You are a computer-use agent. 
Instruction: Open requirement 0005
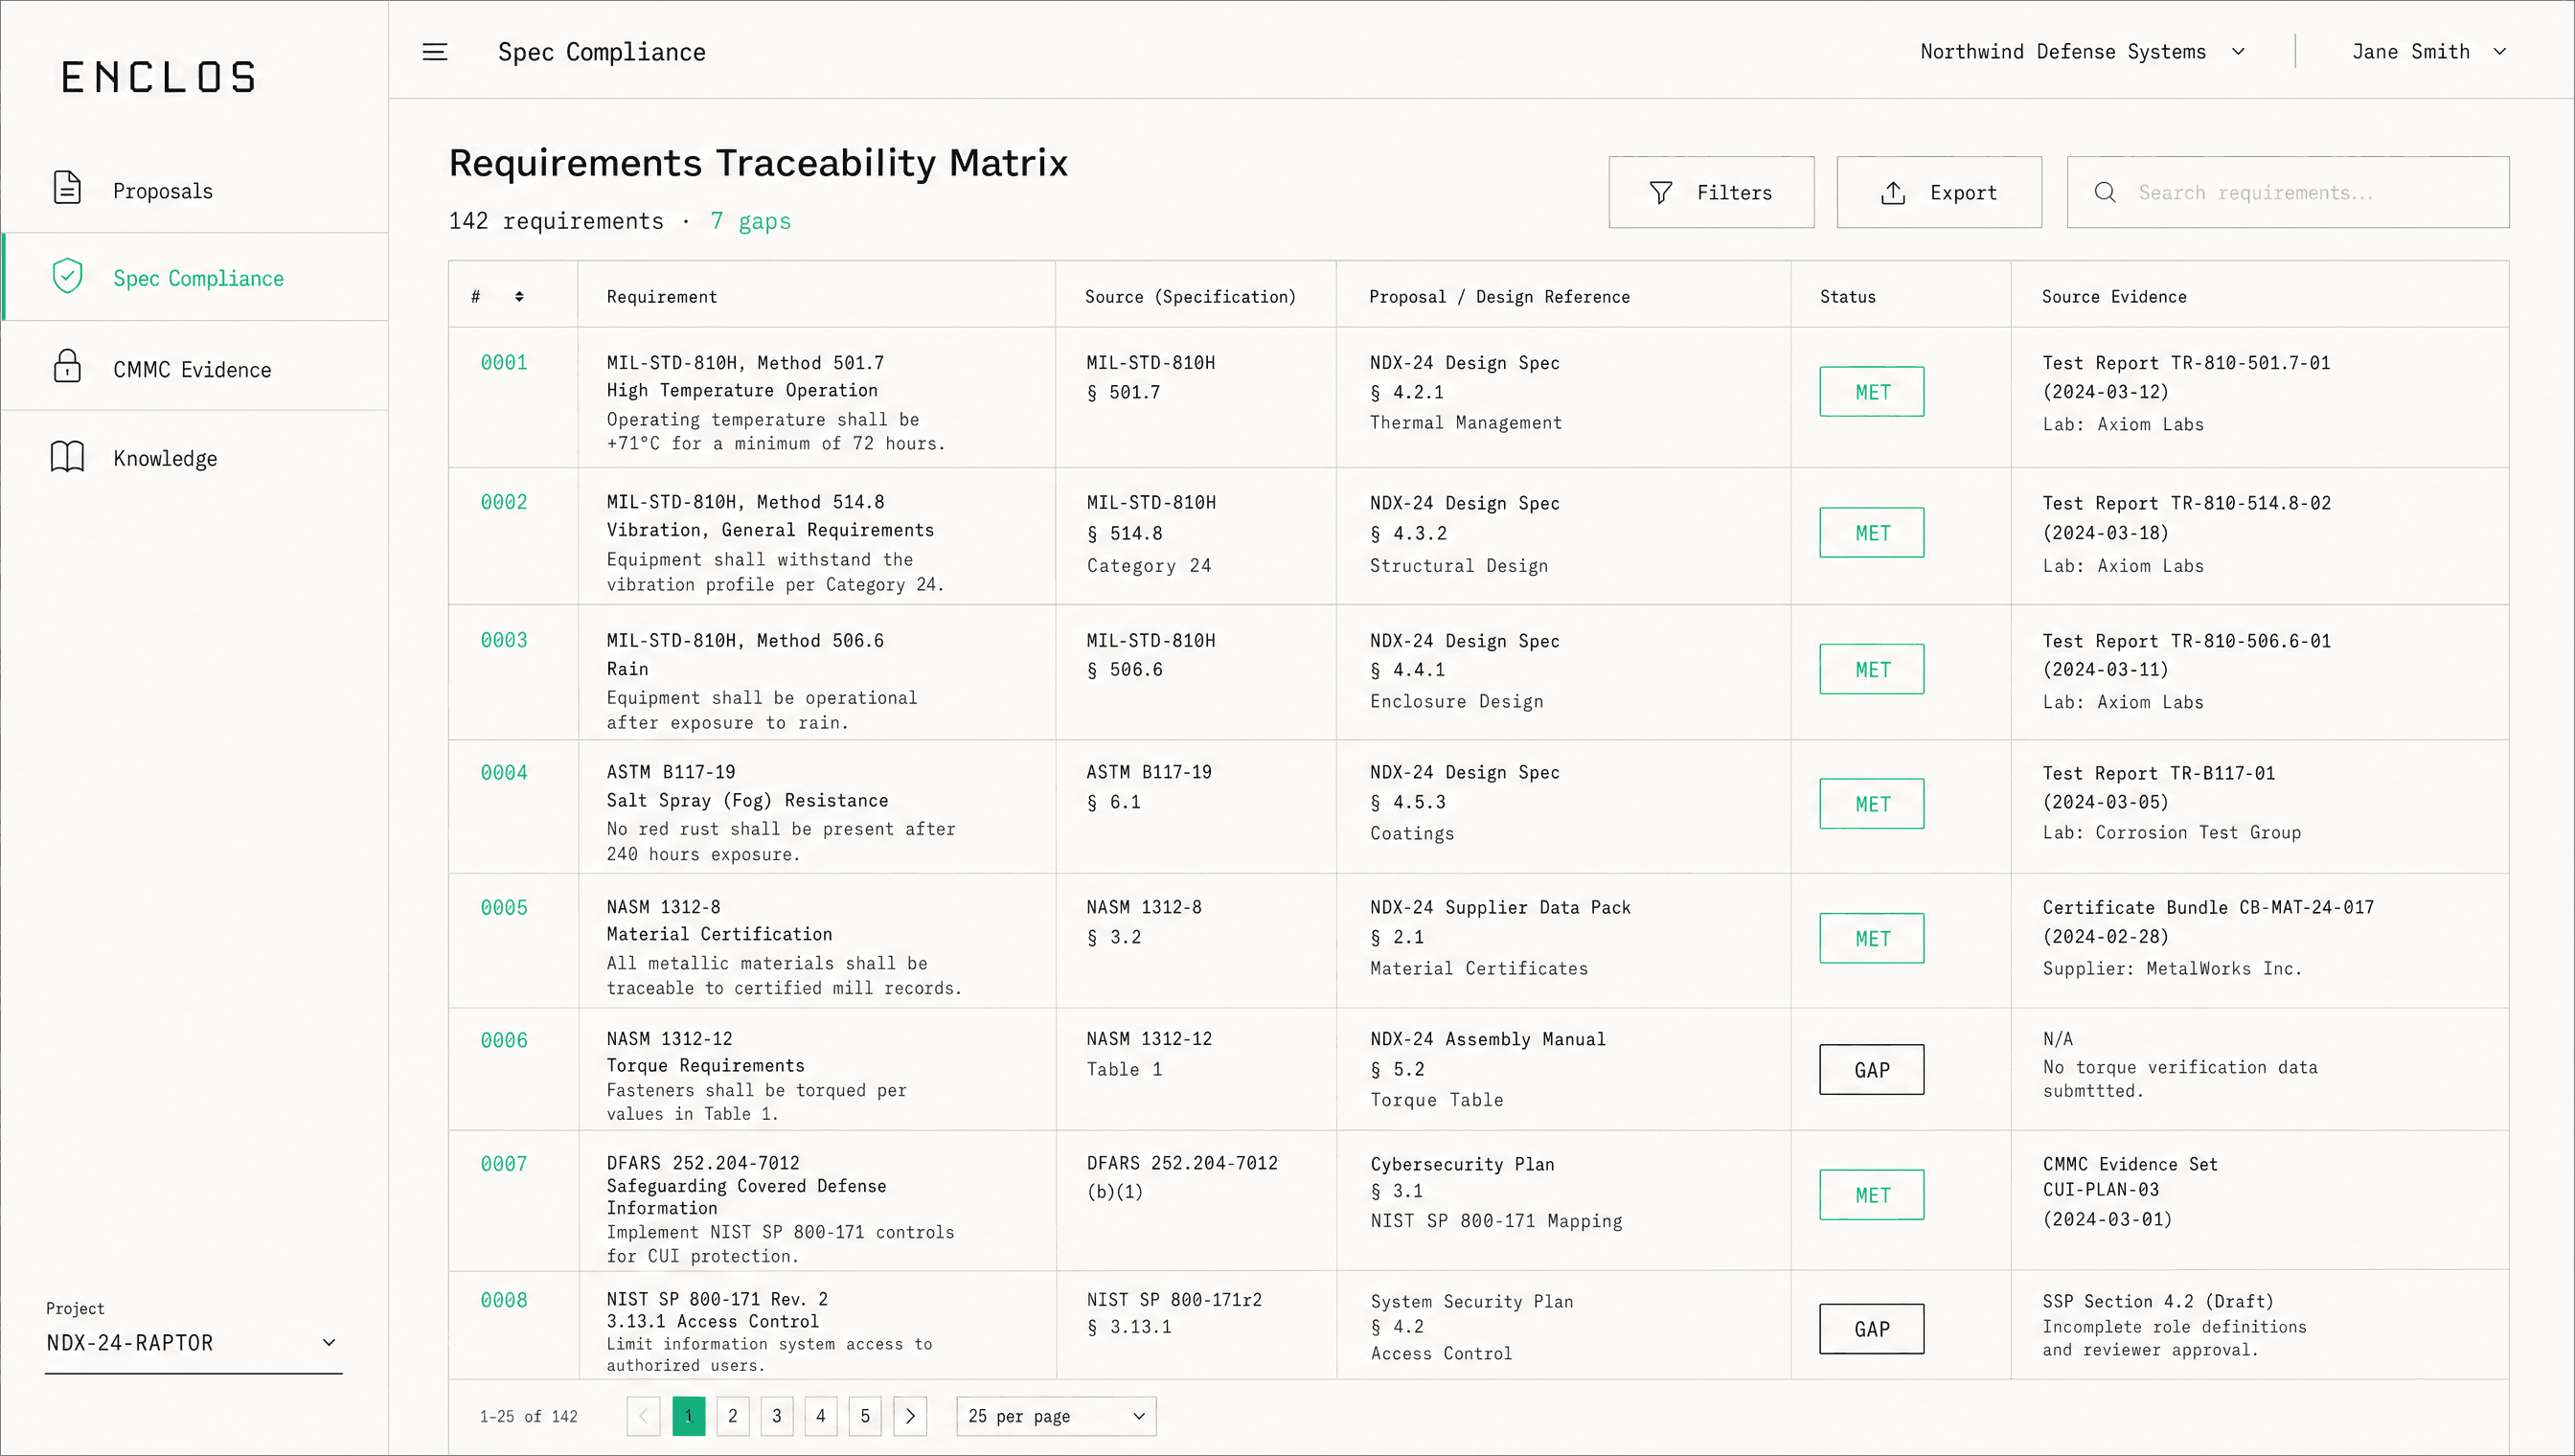(x=504, y=908)
